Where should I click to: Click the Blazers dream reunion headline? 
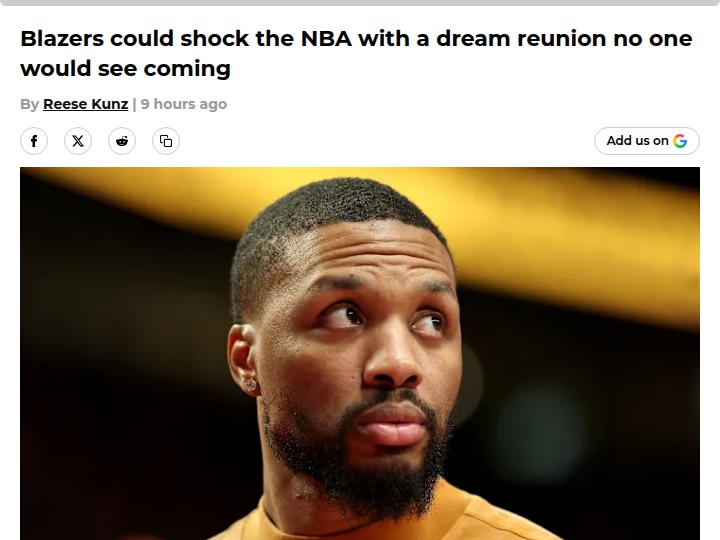click(x=356, y=53)
